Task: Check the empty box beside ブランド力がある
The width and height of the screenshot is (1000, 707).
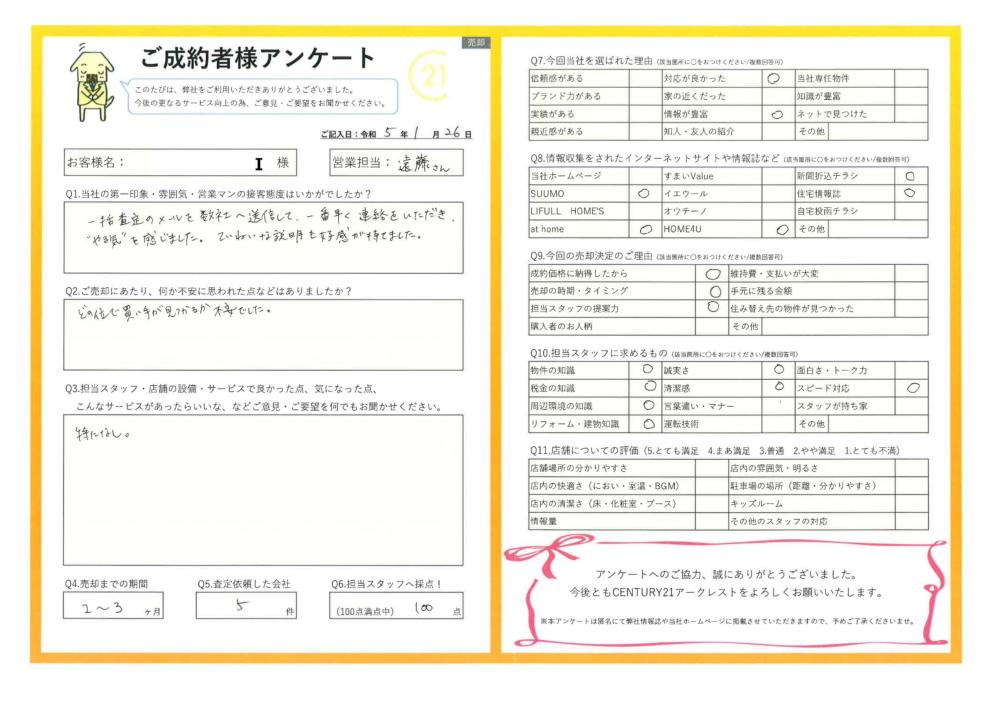Action: pyautogui.click(x=644, y=96)
